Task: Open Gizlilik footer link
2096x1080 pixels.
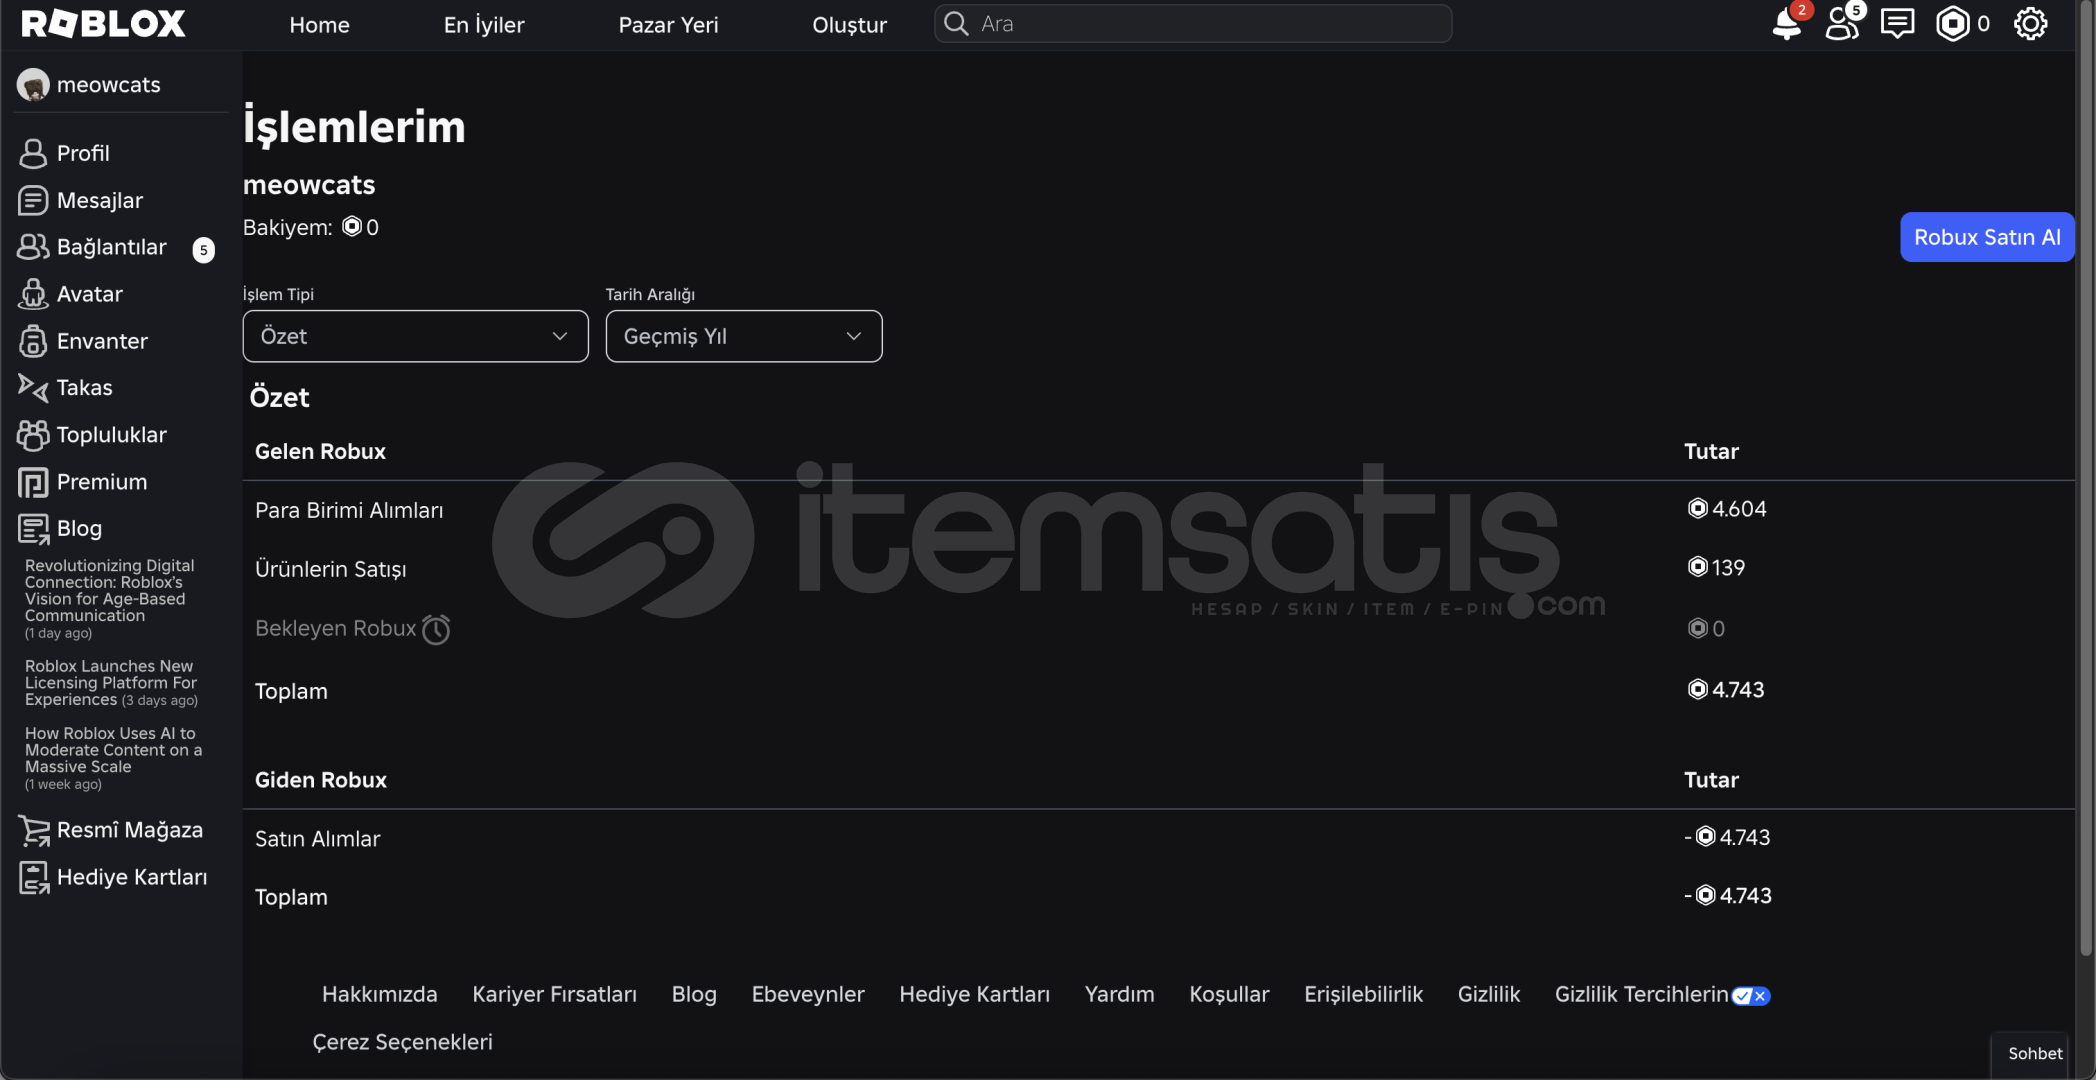Action: coord(1488,995)
